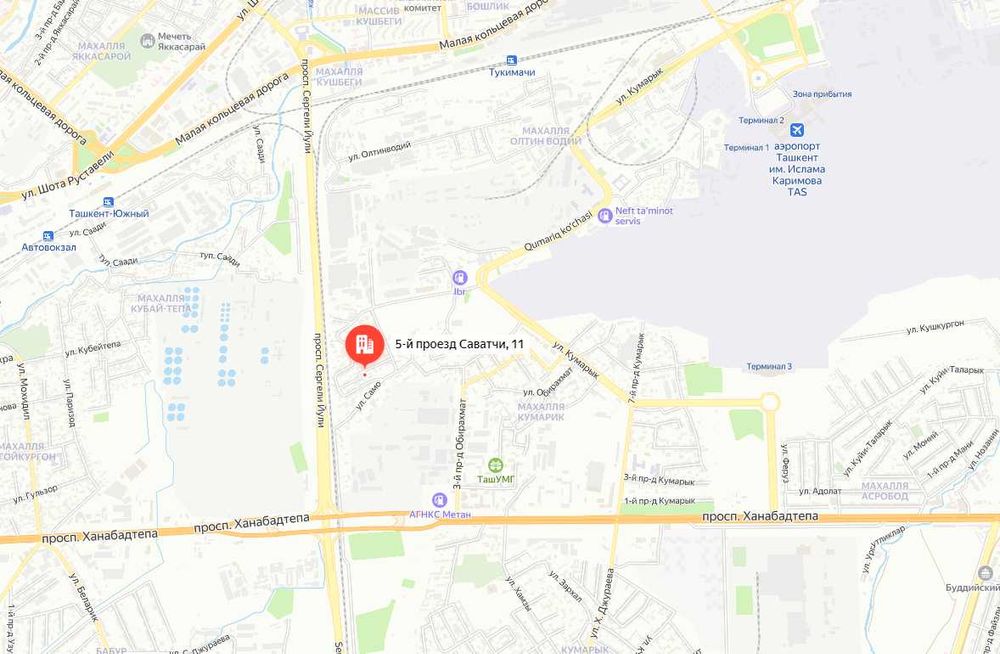Select the Терминал 2 label
This screenshot has width=1000, height=654.
[761, 120]
